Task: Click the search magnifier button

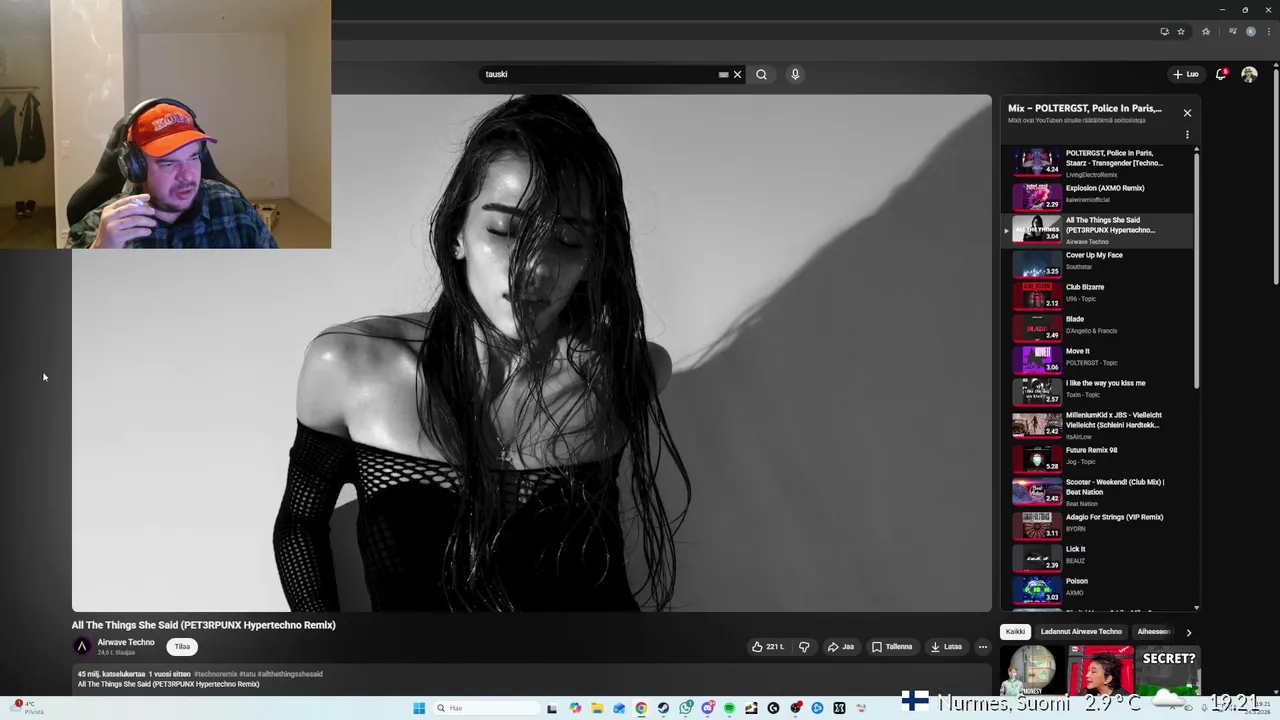Action: (x=761, y=74)
